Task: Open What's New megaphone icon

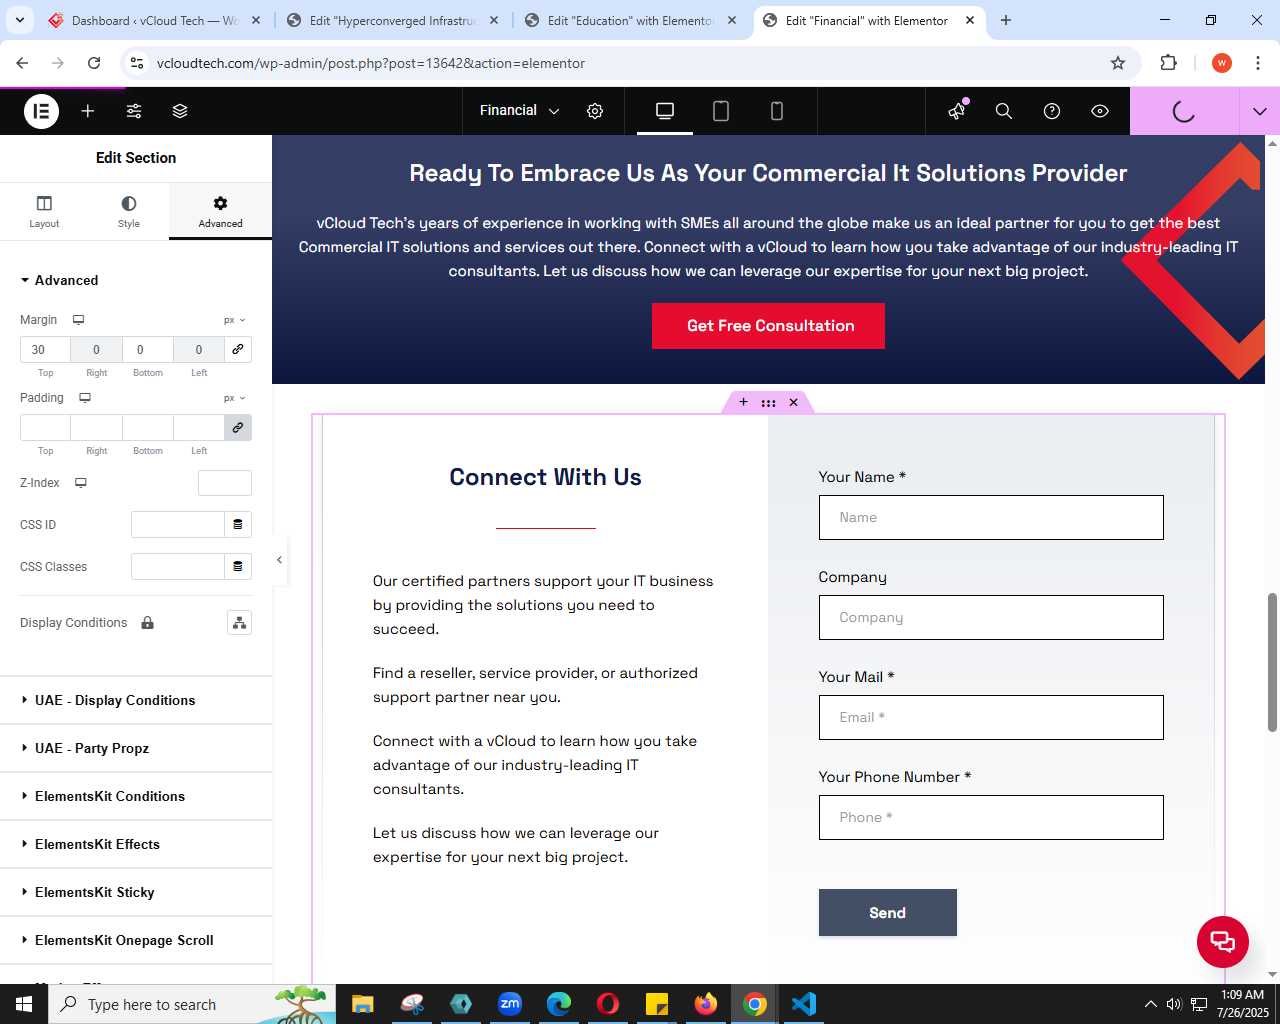Action: (957, 111)
